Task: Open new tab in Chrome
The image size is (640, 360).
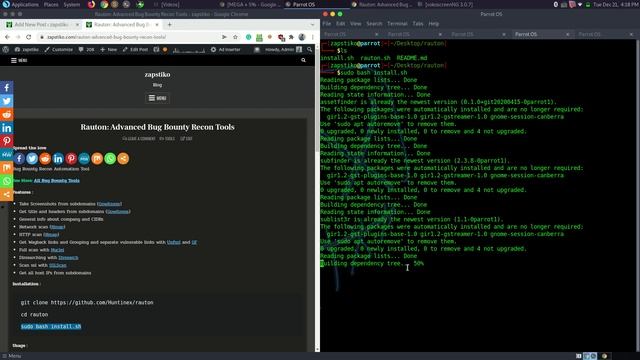Action: click(x=169, y=24)
